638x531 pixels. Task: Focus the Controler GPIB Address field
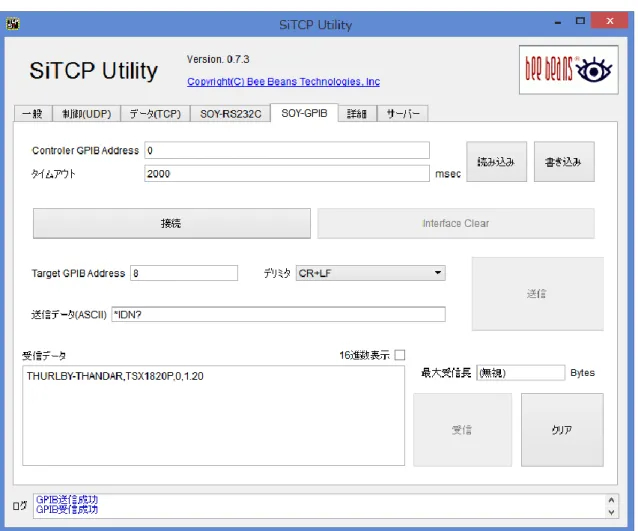[x=287, y=150]
